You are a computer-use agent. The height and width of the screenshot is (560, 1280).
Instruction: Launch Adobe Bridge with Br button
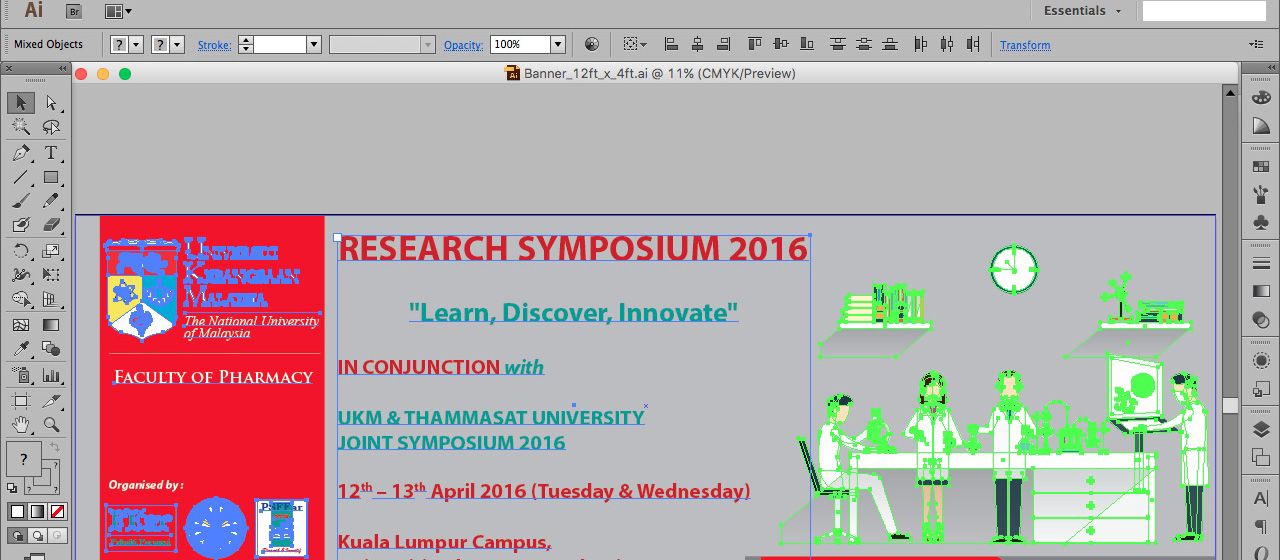pos(74,11)
